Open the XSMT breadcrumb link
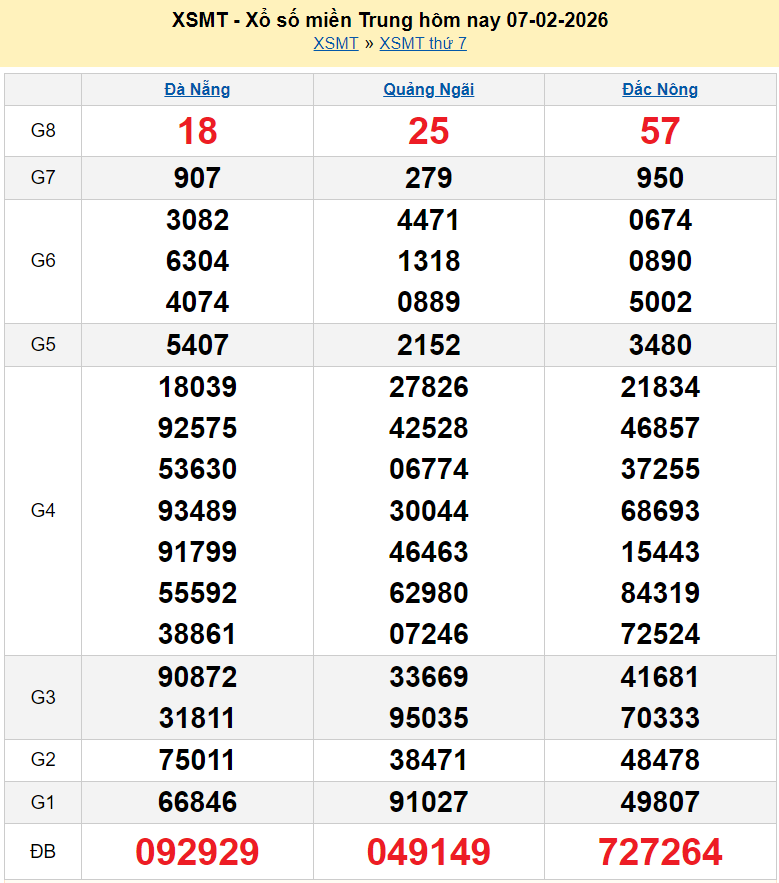 [x=335, y=43]
